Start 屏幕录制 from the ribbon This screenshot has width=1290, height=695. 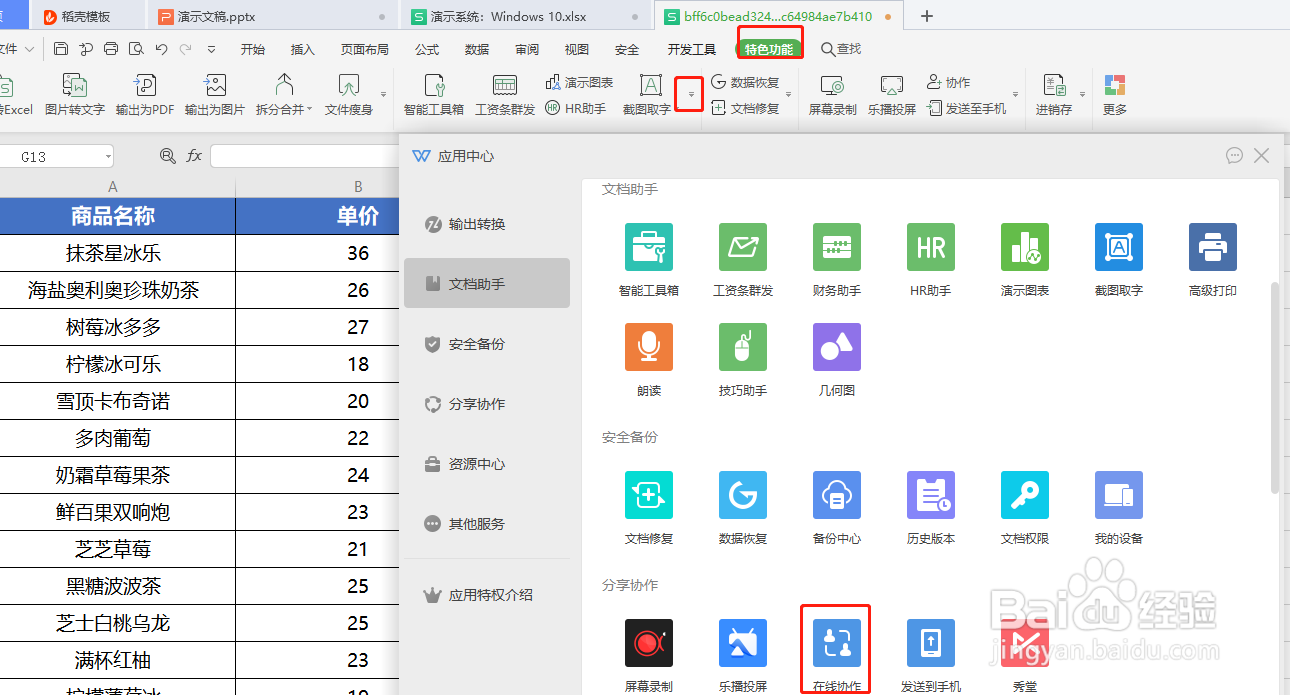point(833,95)
